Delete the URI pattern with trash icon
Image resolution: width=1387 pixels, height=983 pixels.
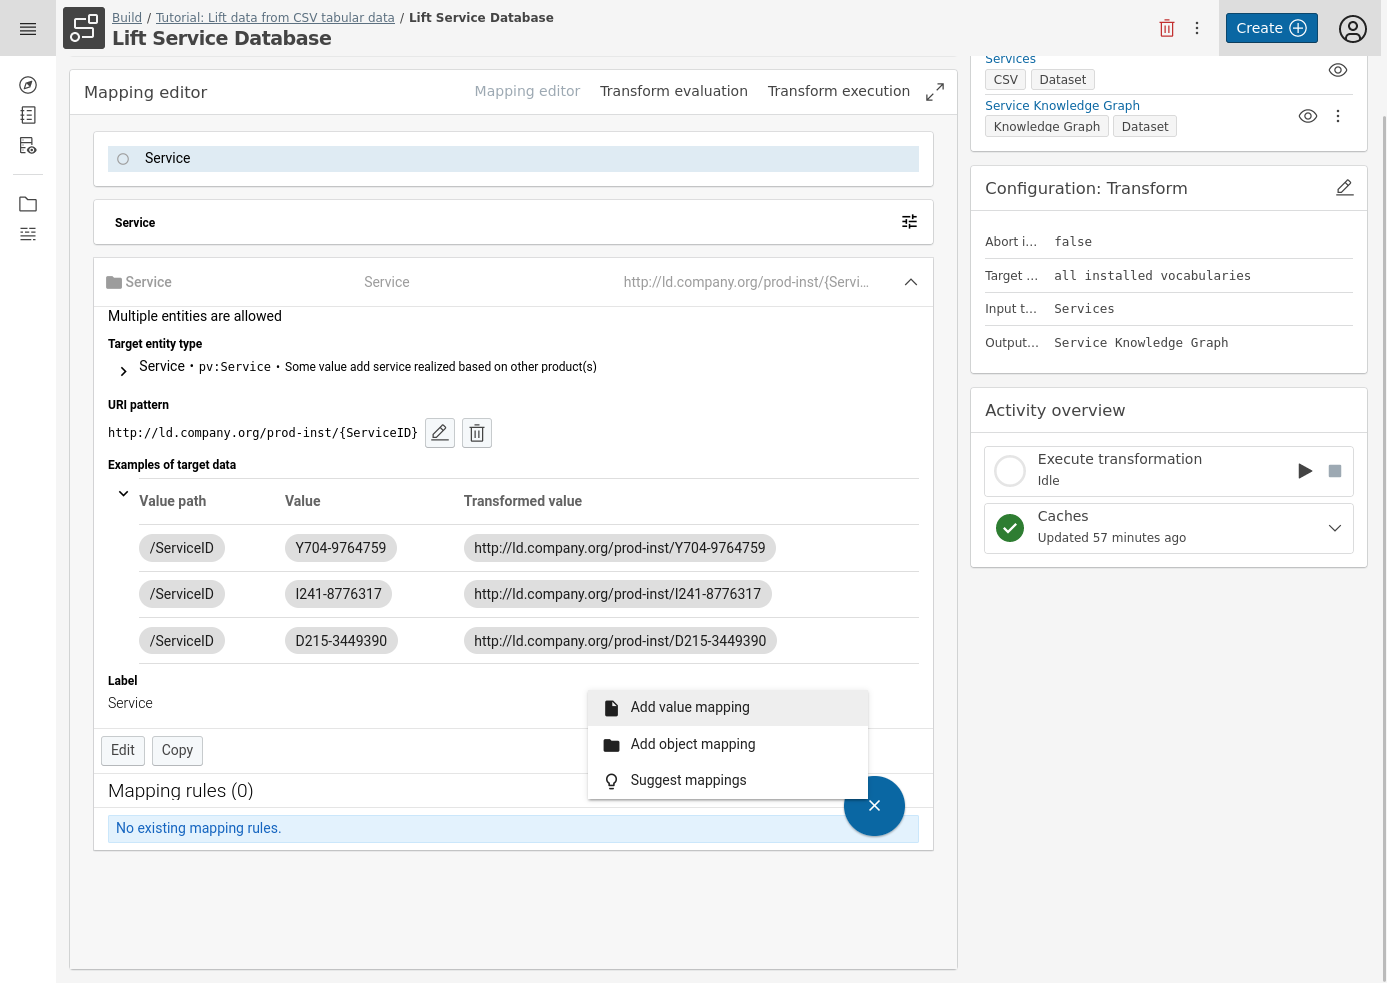477,433
